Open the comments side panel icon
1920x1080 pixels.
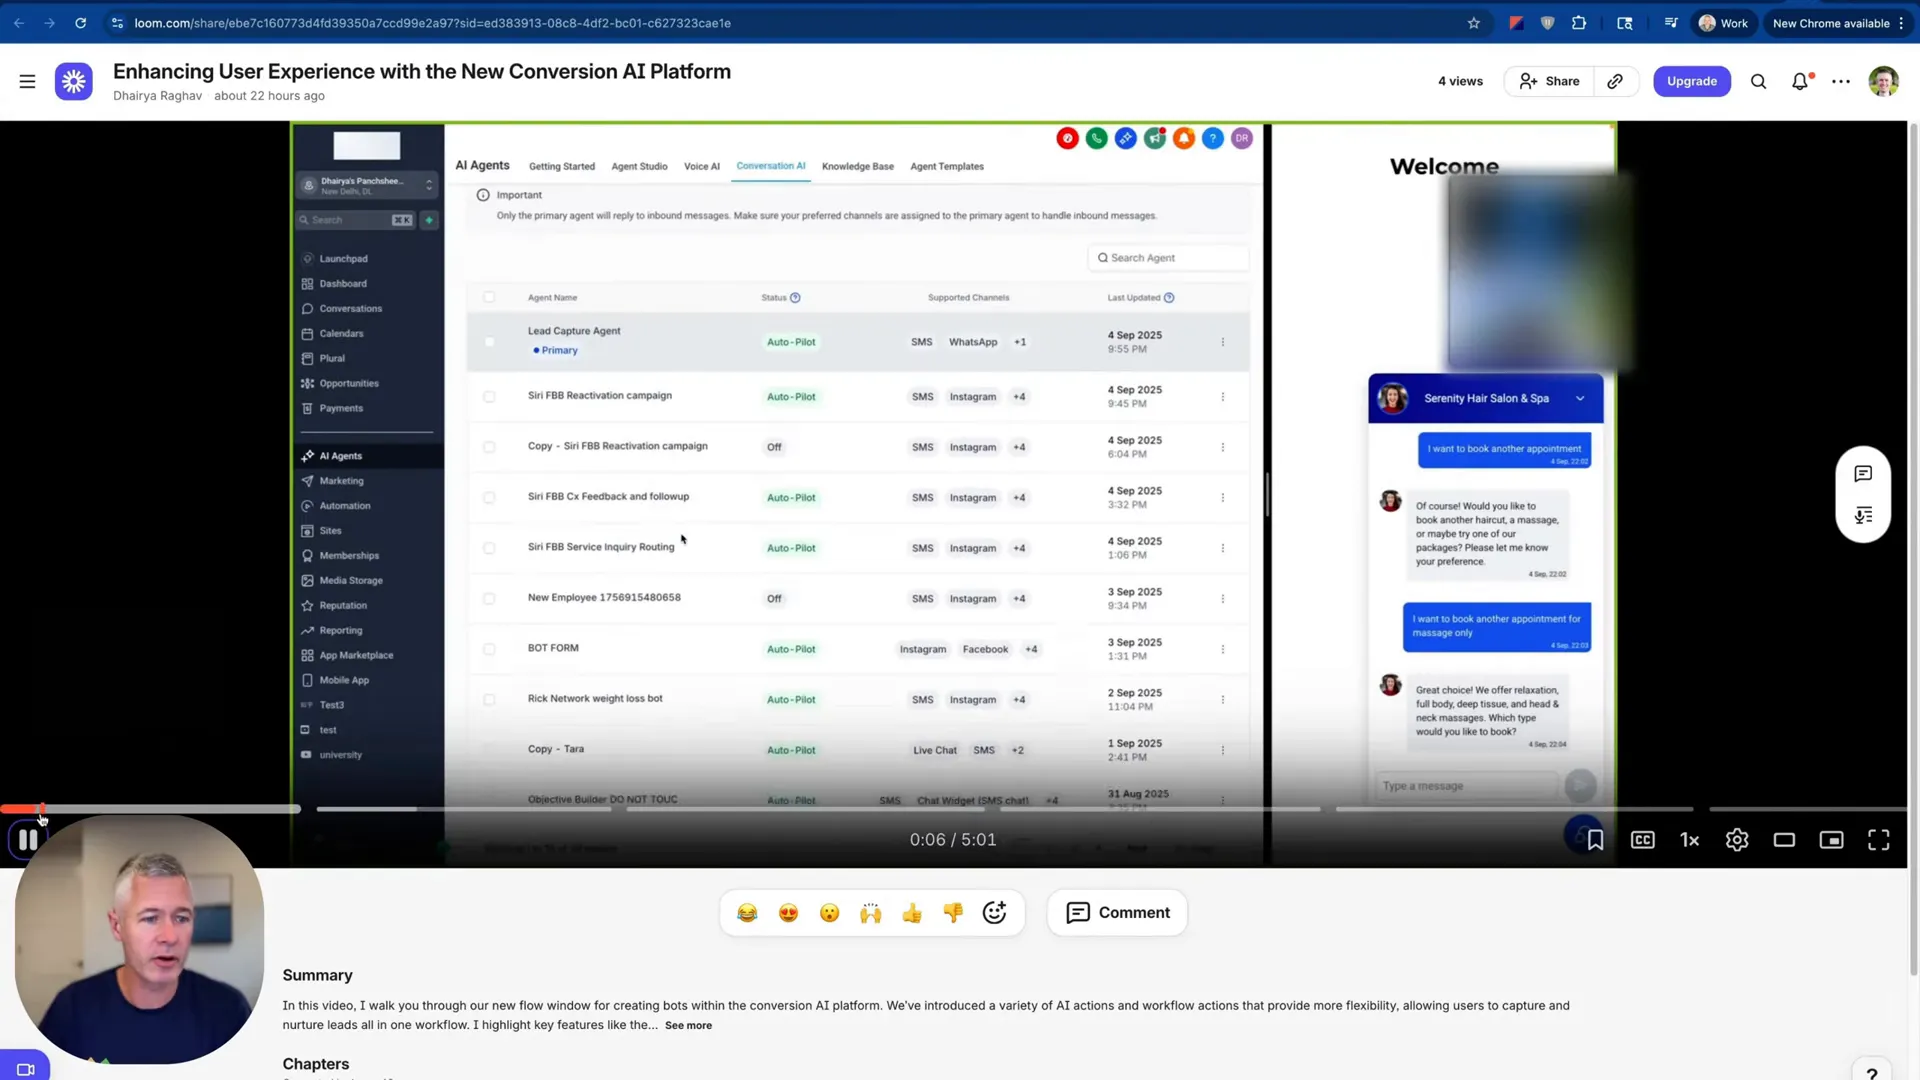1863,474
